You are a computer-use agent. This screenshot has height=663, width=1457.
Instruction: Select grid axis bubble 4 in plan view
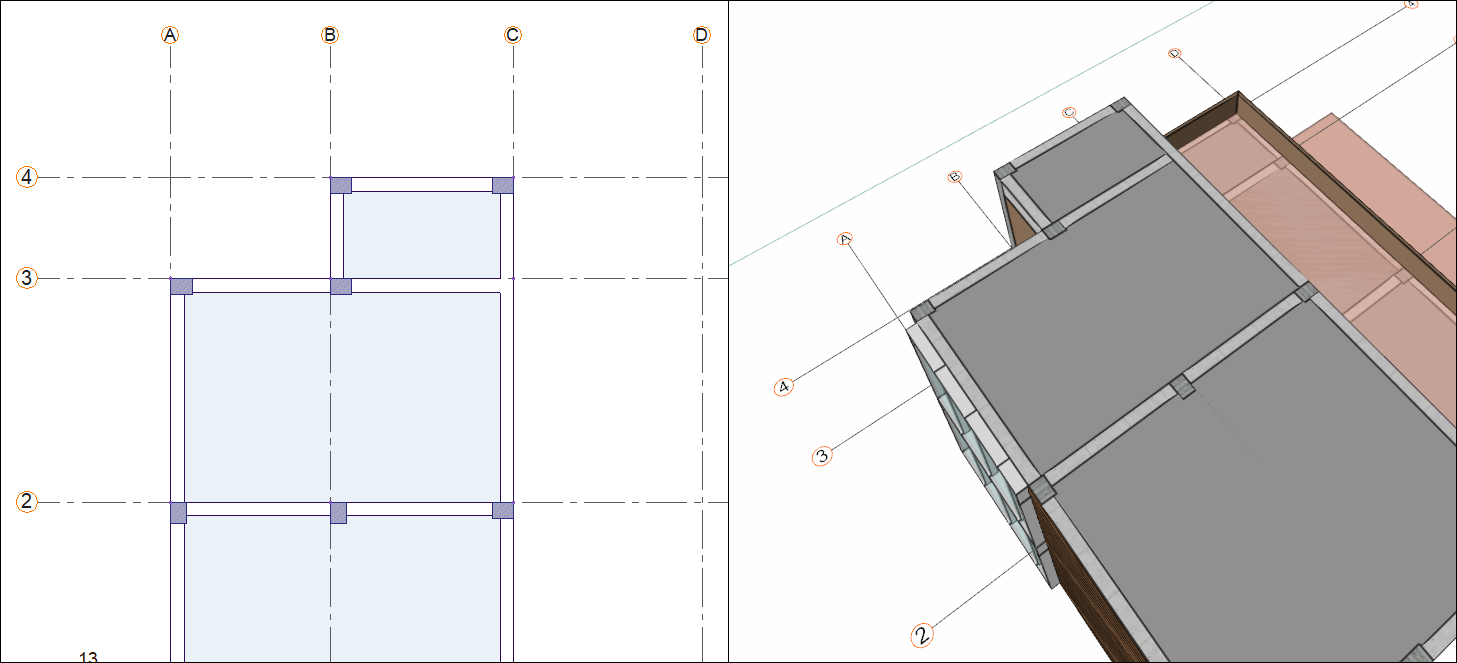27,177
